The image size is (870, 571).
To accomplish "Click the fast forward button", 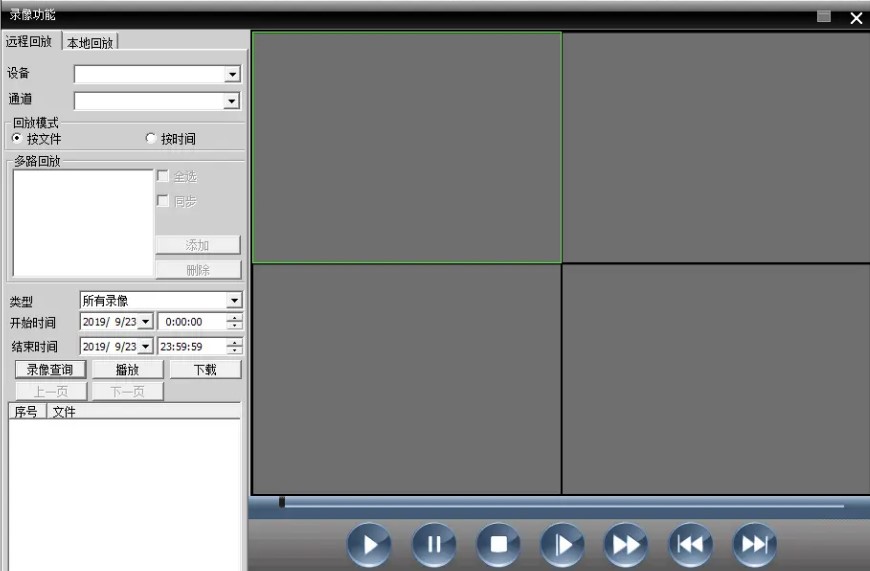I will 626,544.
